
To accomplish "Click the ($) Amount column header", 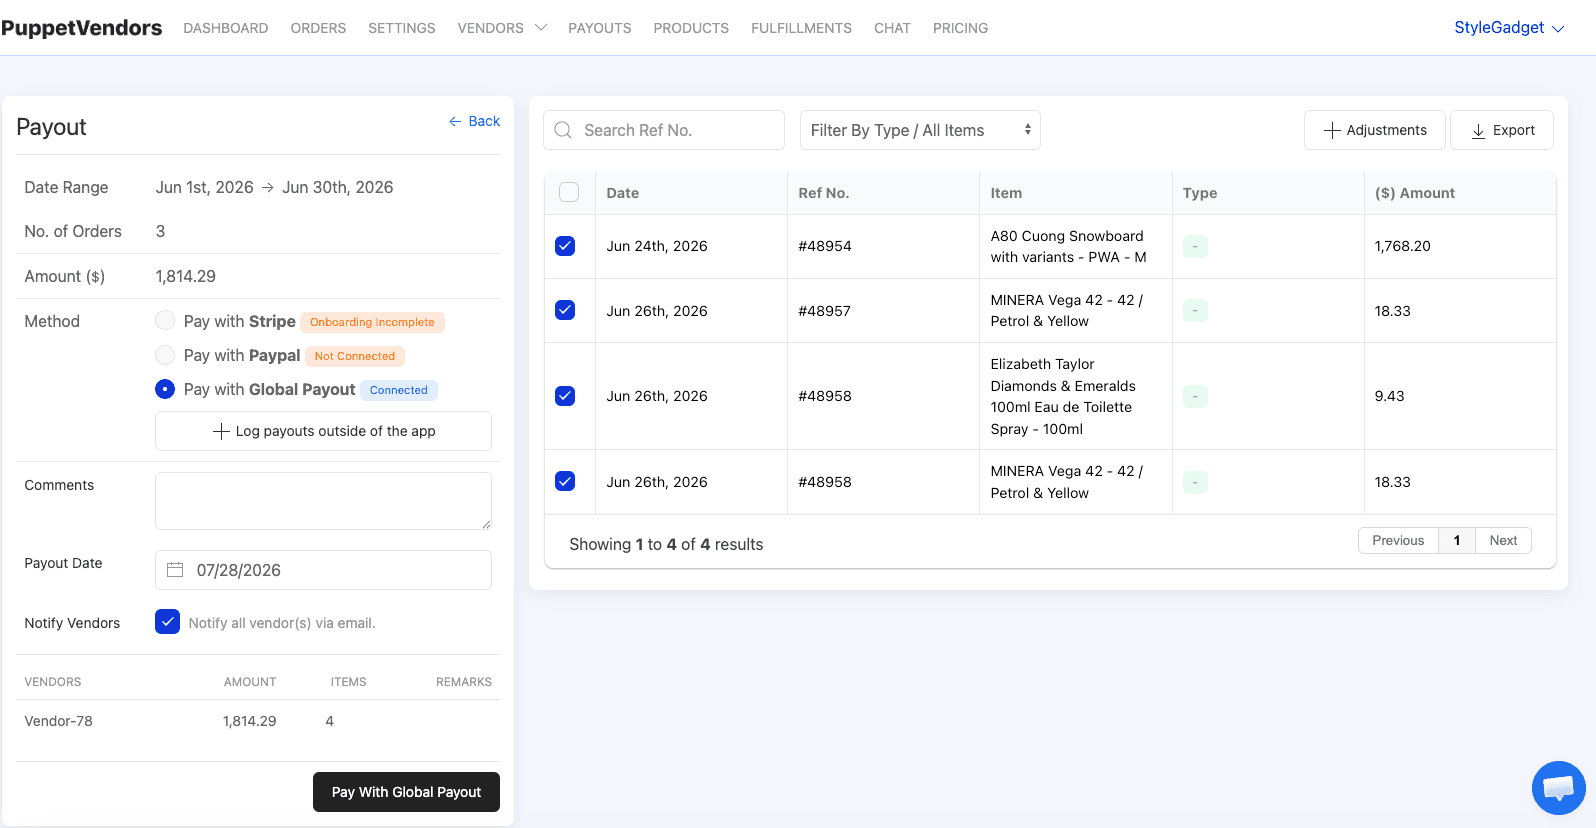I will [x=1415, y=193].
